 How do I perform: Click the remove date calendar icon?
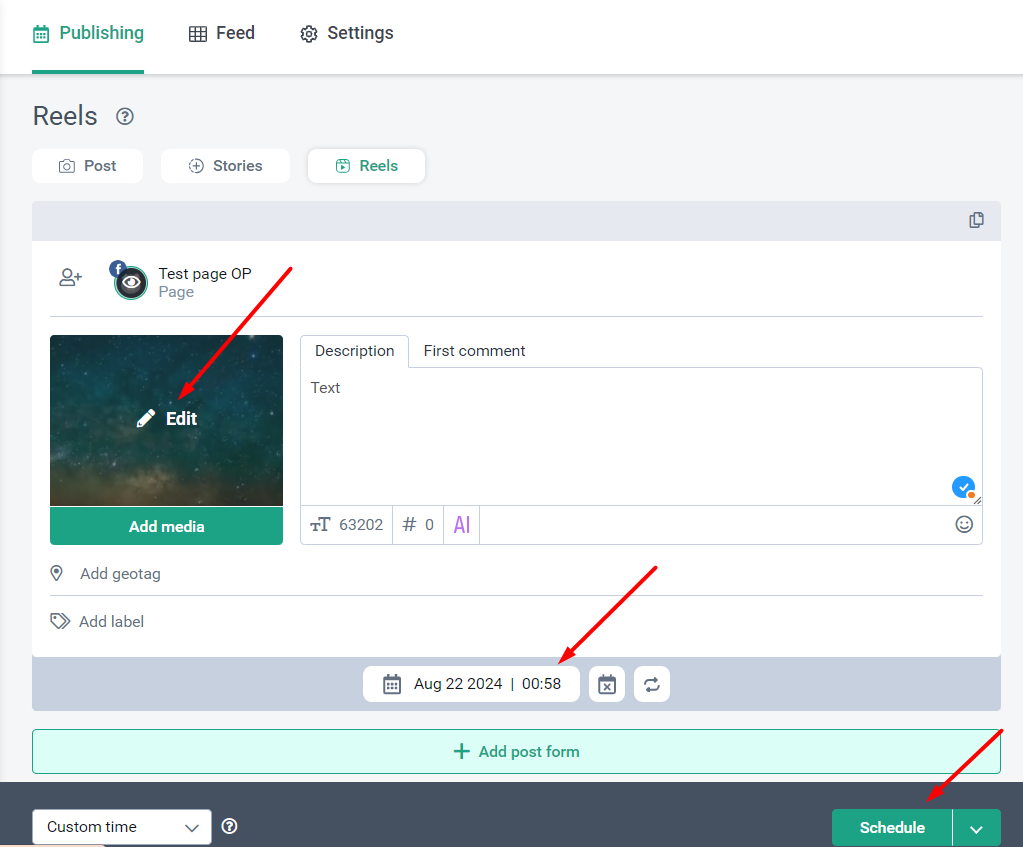pyautogui.click(x=607, y=684)
